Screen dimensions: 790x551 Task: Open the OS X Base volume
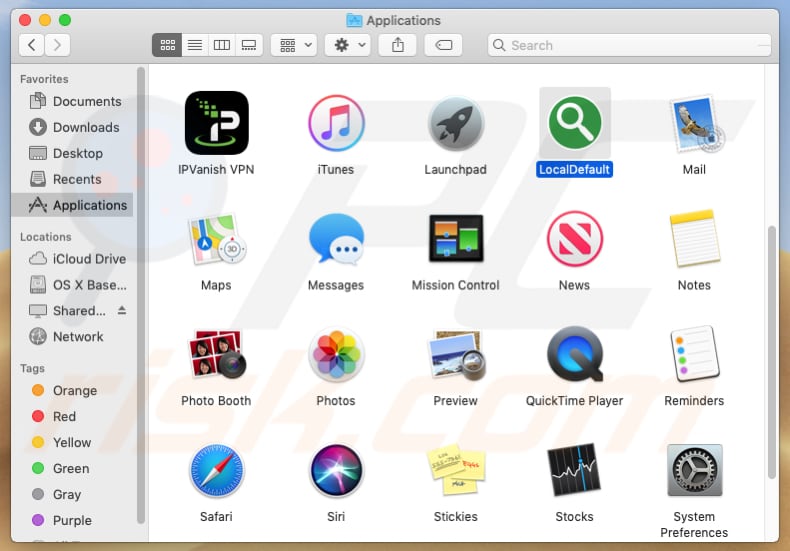(73, 285)
